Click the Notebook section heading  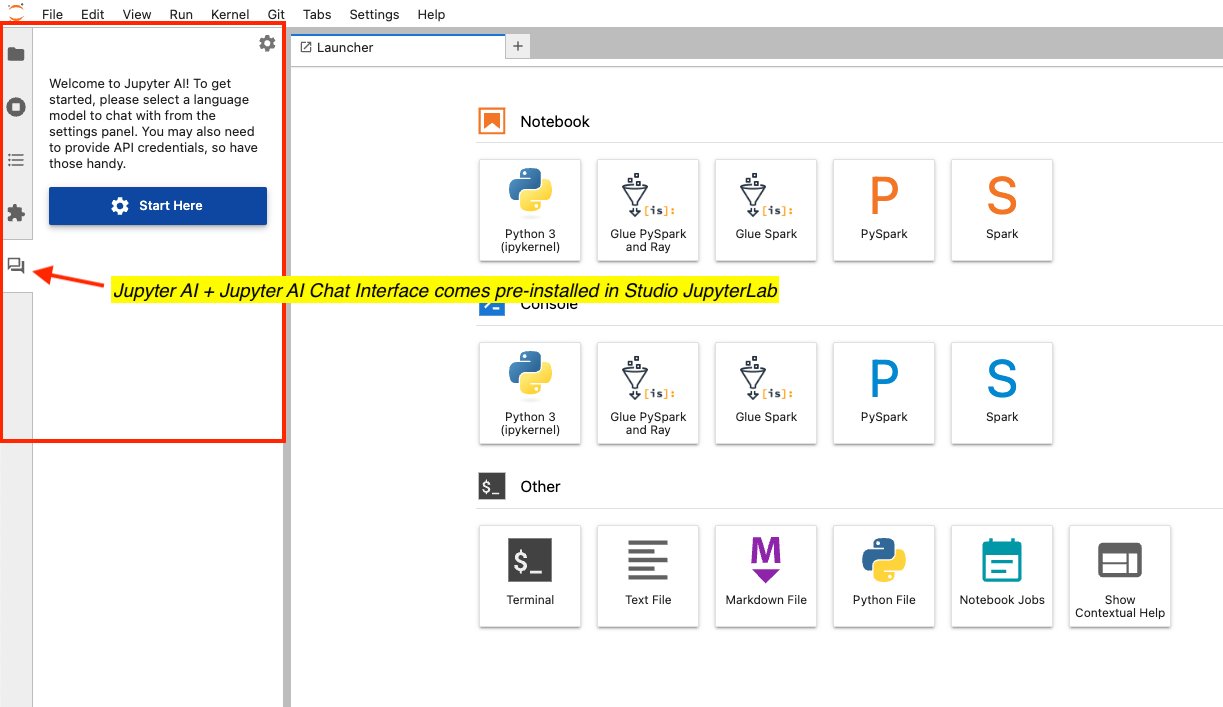555,121
